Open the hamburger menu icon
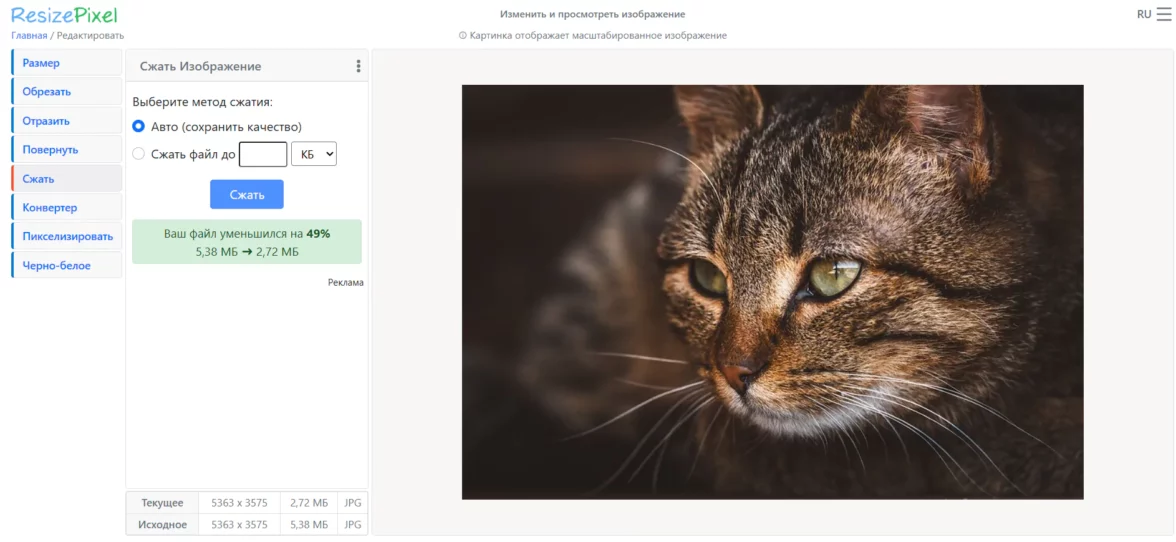Screen dimensions: 1176x542 [1163, 14]
